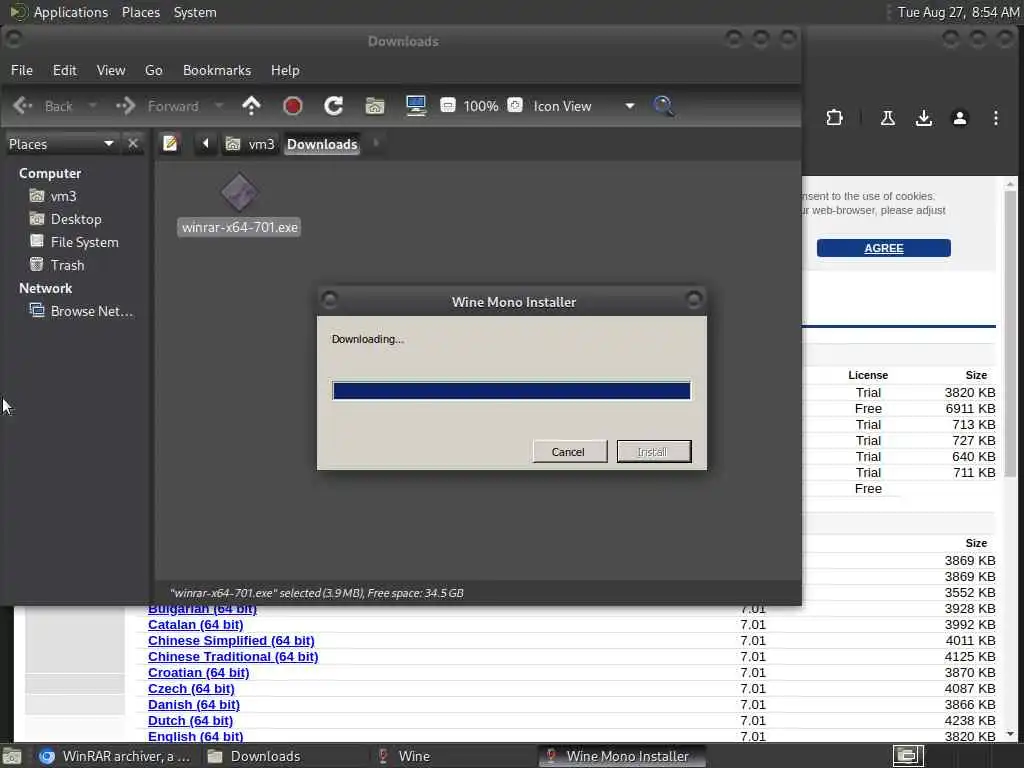This screenshot has width=1024, height=768.
Task: Open Computer toolbar icon
Action: (416, 106)
